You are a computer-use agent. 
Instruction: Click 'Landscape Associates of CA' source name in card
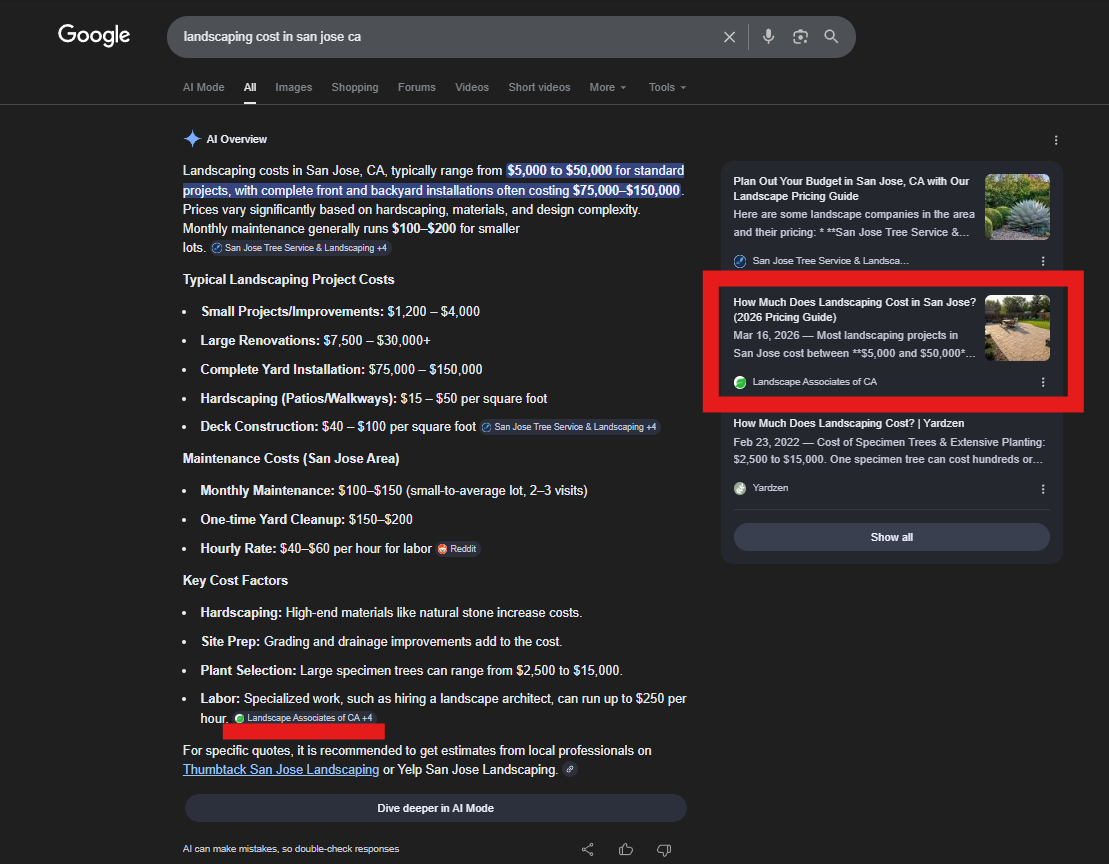tap(814, 382)
